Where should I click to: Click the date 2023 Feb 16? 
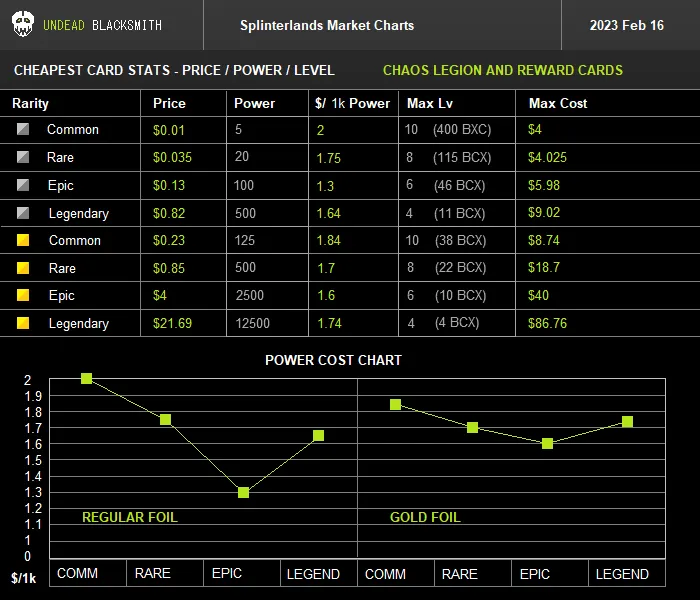(626, 25)
